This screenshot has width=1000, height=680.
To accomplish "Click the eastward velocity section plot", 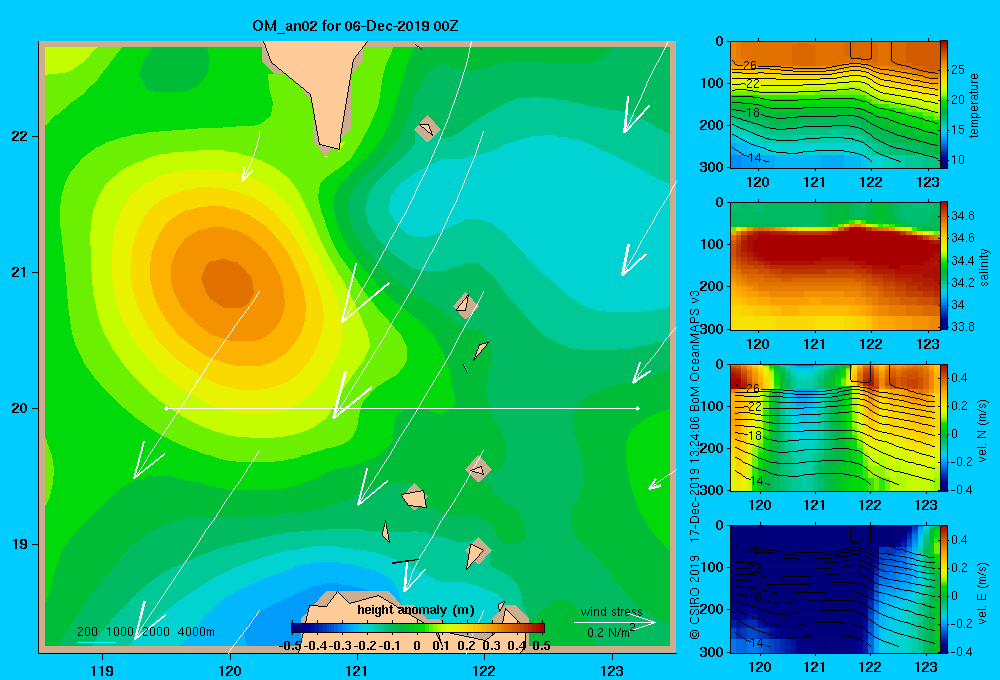I will point(835,589).
